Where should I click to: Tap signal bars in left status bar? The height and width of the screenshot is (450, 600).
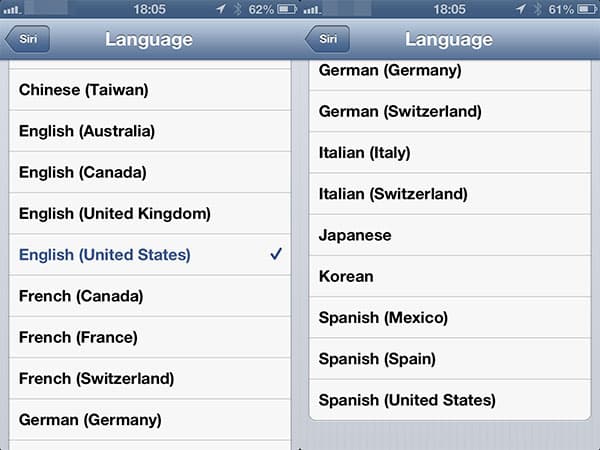coord(12,10)
